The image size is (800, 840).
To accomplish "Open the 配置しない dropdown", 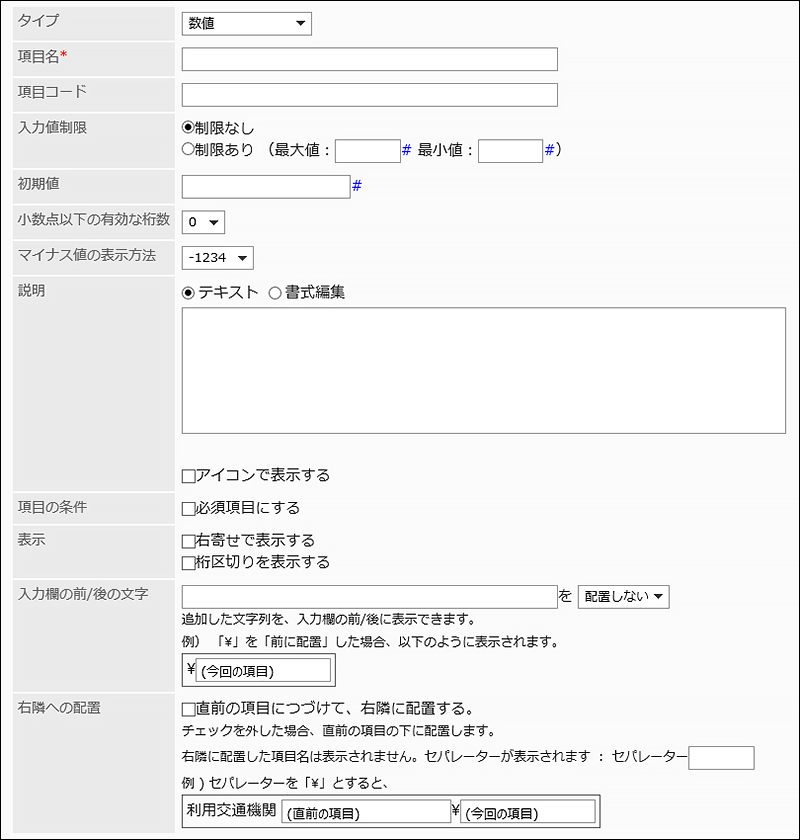I will [x=623, y=597].
